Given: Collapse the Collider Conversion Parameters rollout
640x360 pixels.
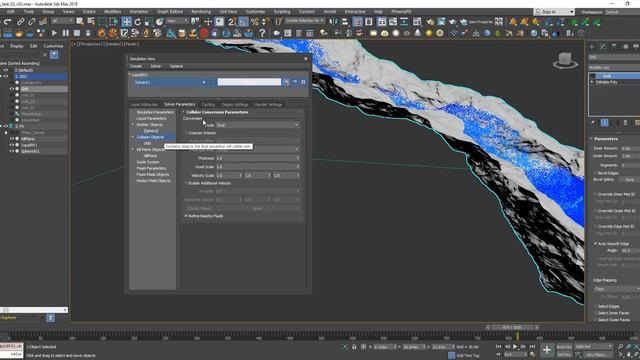Looking at the screenshot, I should tap(184, 112).
